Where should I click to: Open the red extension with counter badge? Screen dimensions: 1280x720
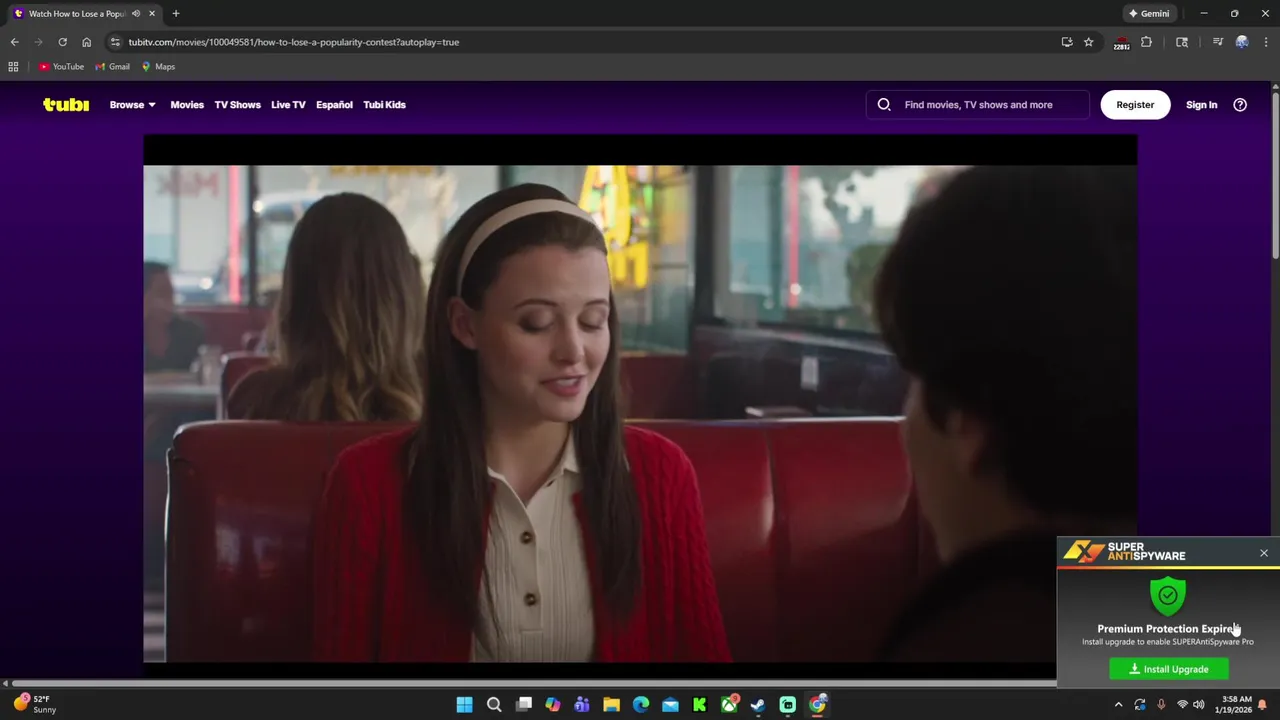tap(1121, 42)
